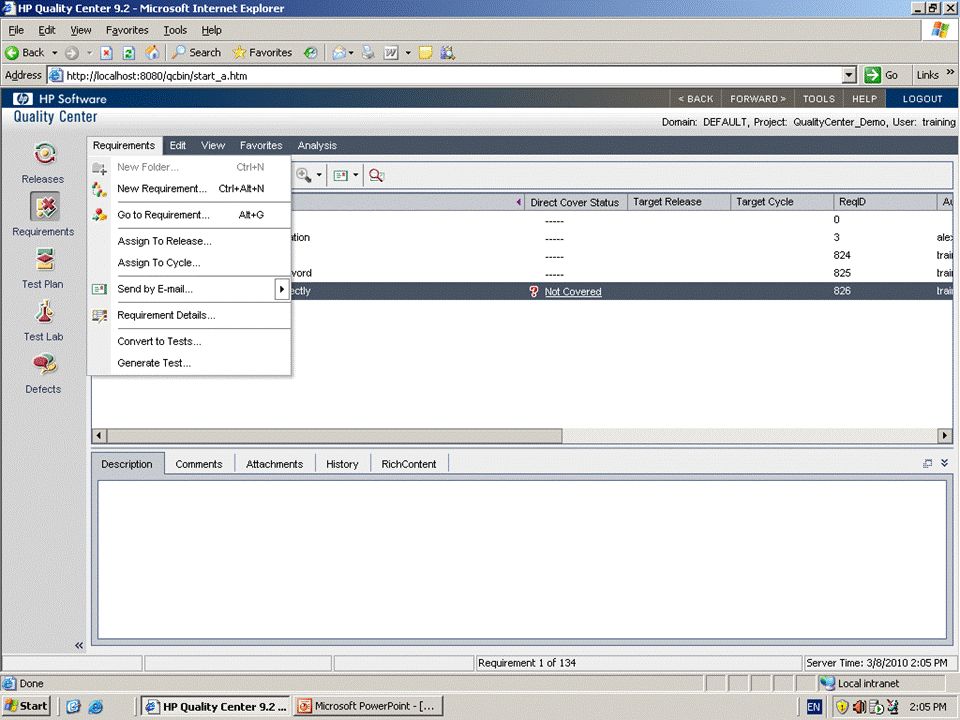This screenshot has height=720, width=960.
Task: Open the Releases module
Action: (x=43, y=162)
